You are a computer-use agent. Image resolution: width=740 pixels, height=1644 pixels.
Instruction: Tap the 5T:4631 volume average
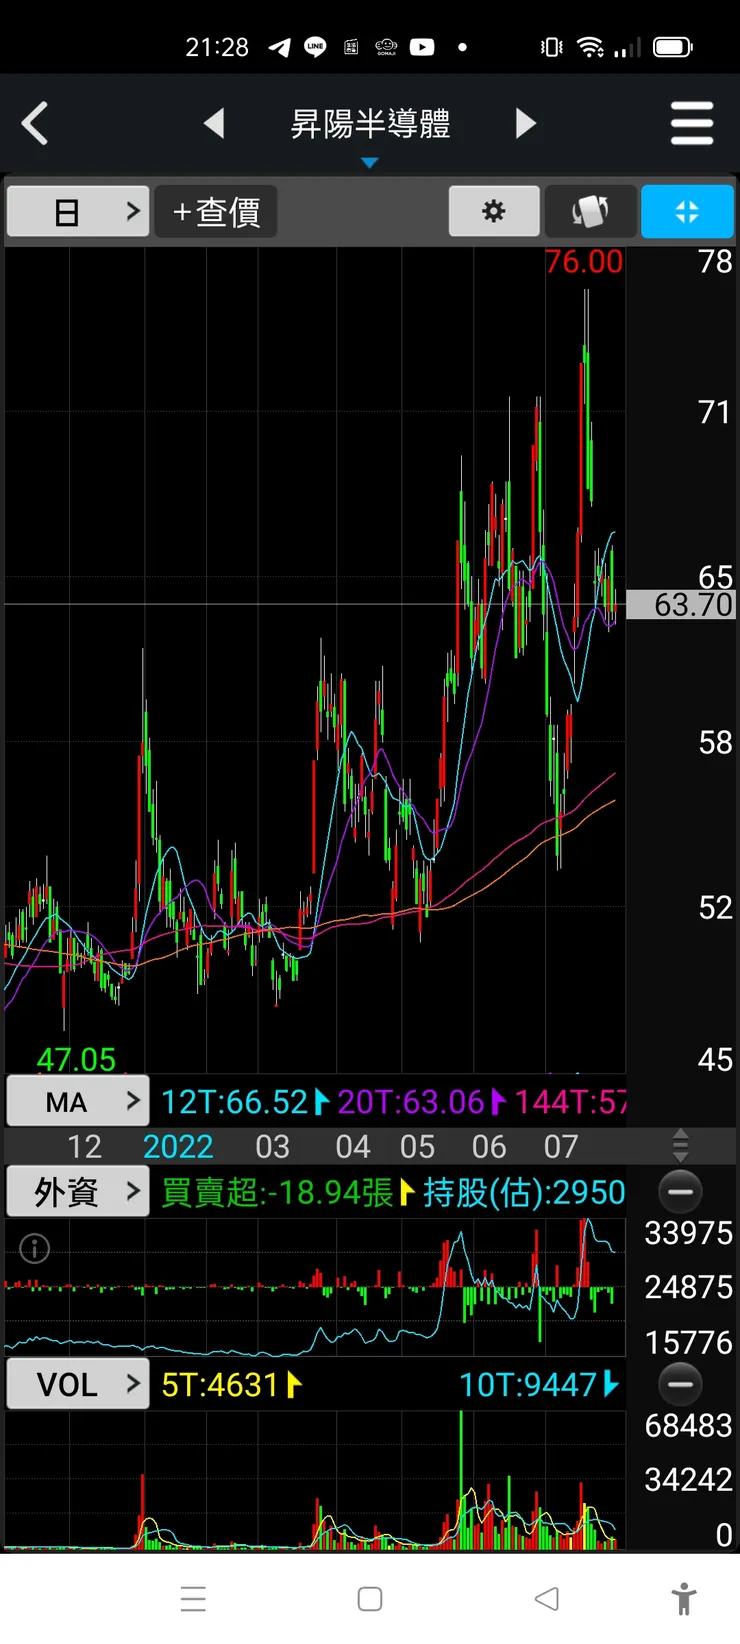tap(220, 1385)
